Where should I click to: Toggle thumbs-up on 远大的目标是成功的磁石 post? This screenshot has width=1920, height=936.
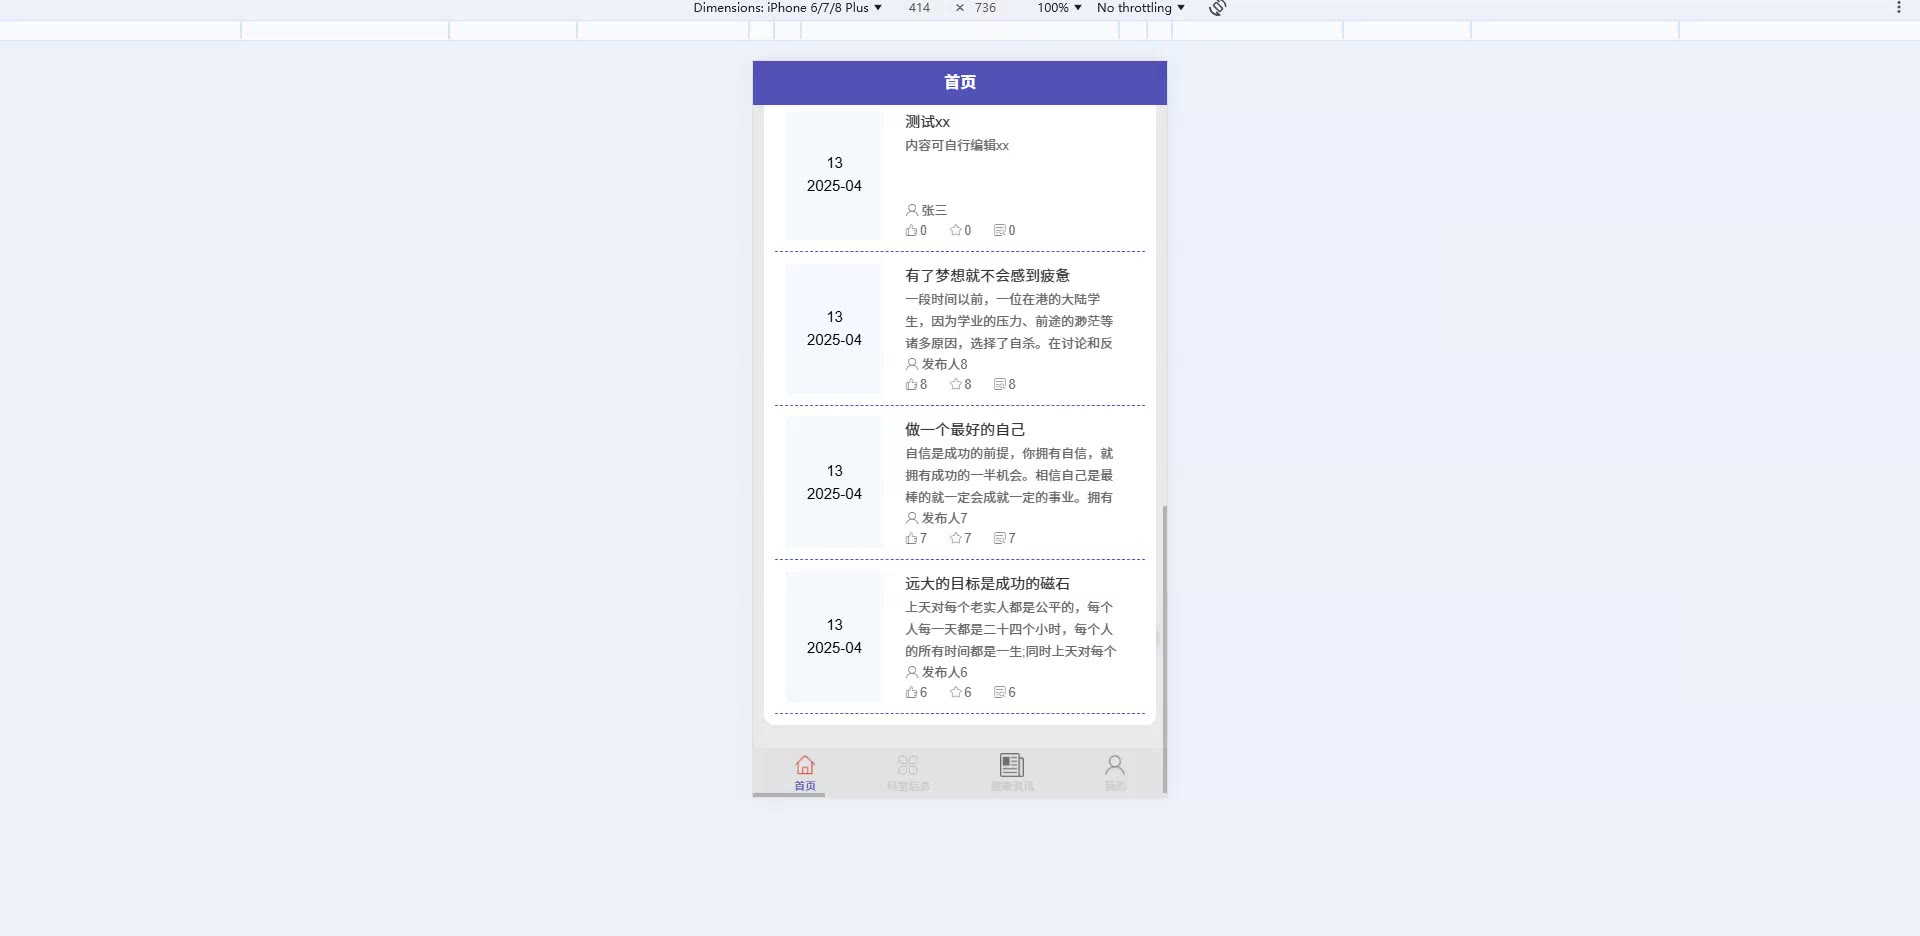coord(911,692)
